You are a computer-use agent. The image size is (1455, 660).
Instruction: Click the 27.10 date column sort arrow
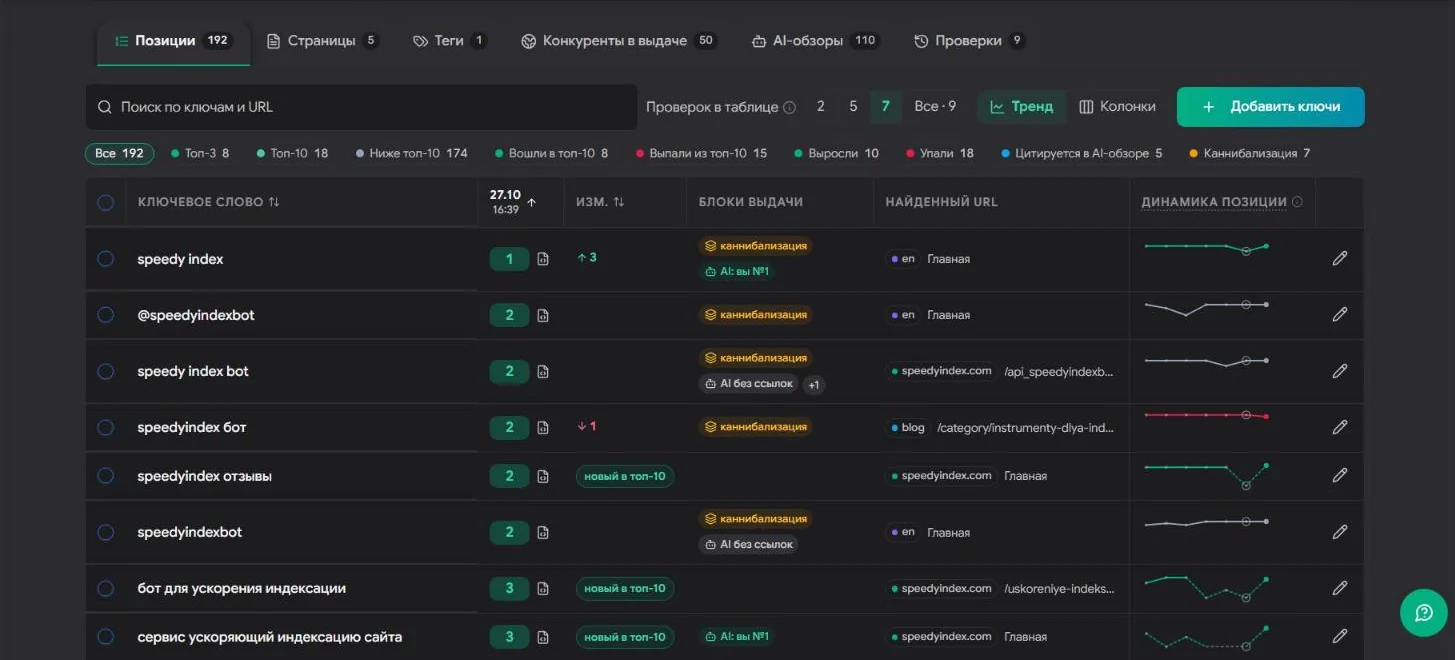point(531,202)
